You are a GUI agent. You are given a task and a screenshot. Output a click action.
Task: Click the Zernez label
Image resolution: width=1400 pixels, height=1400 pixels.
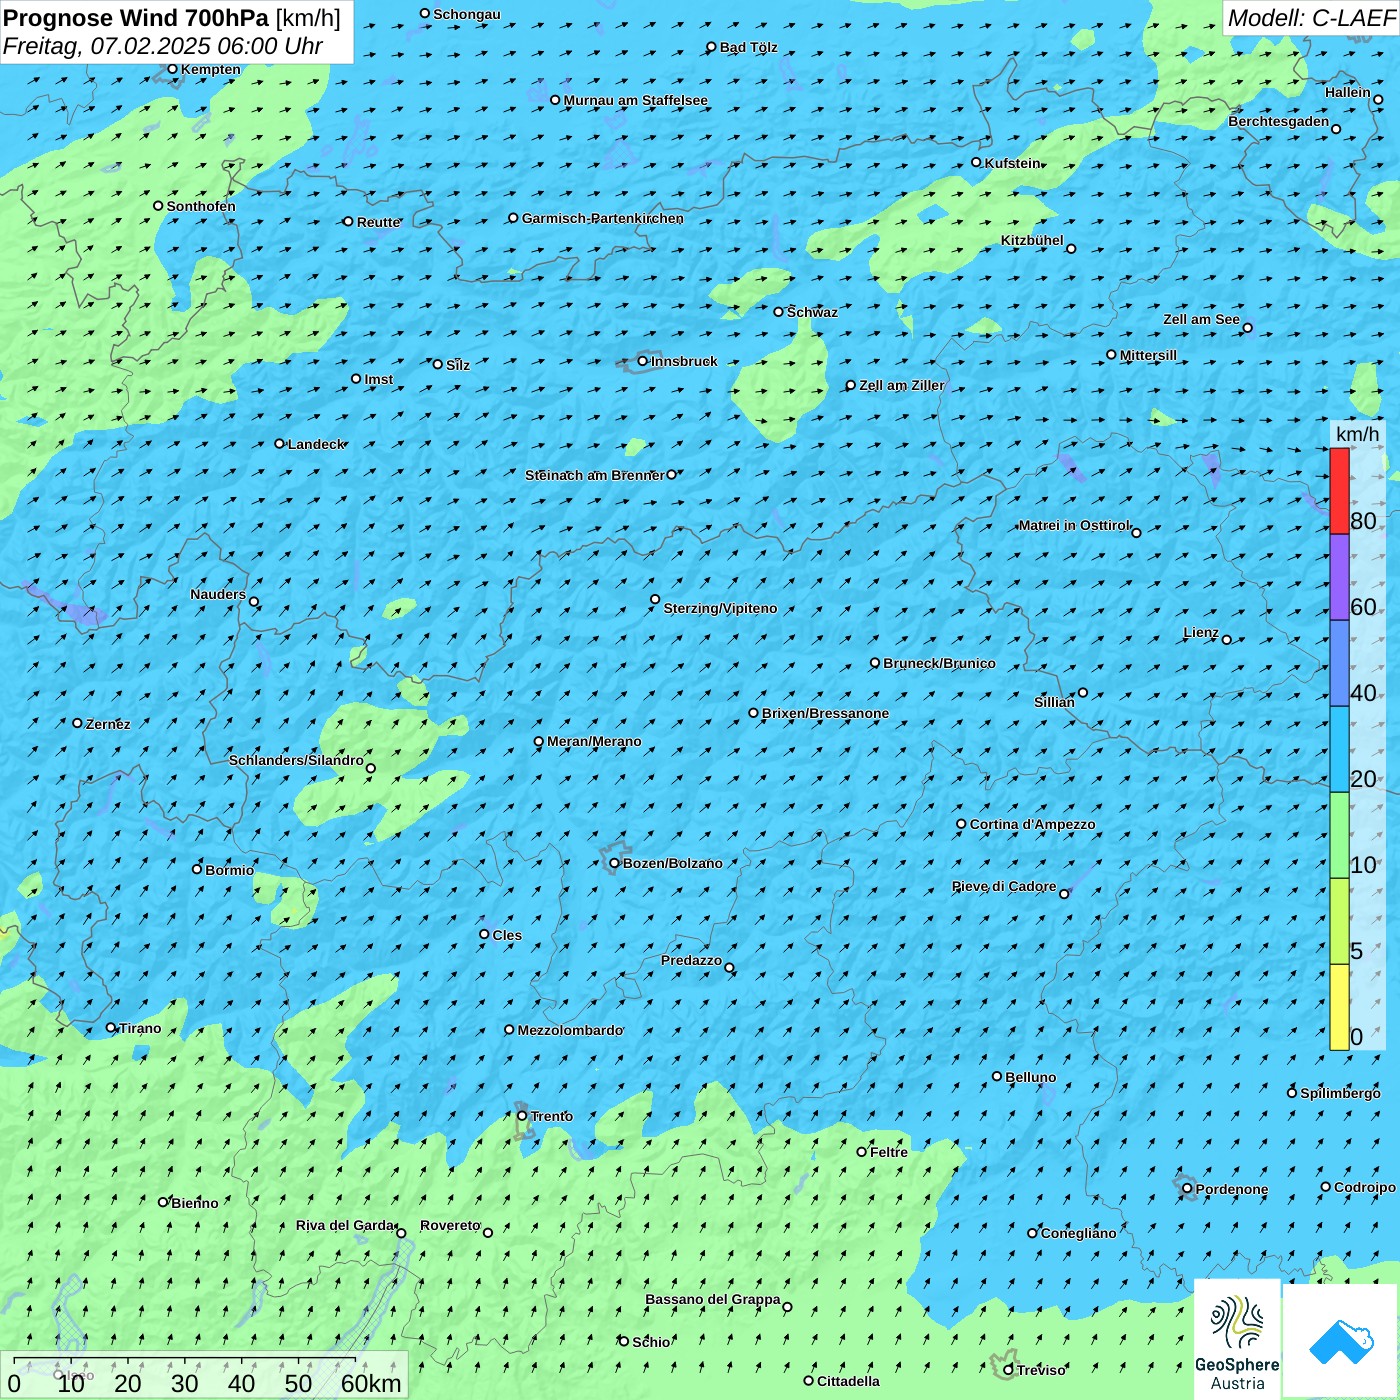click(108, 724)
